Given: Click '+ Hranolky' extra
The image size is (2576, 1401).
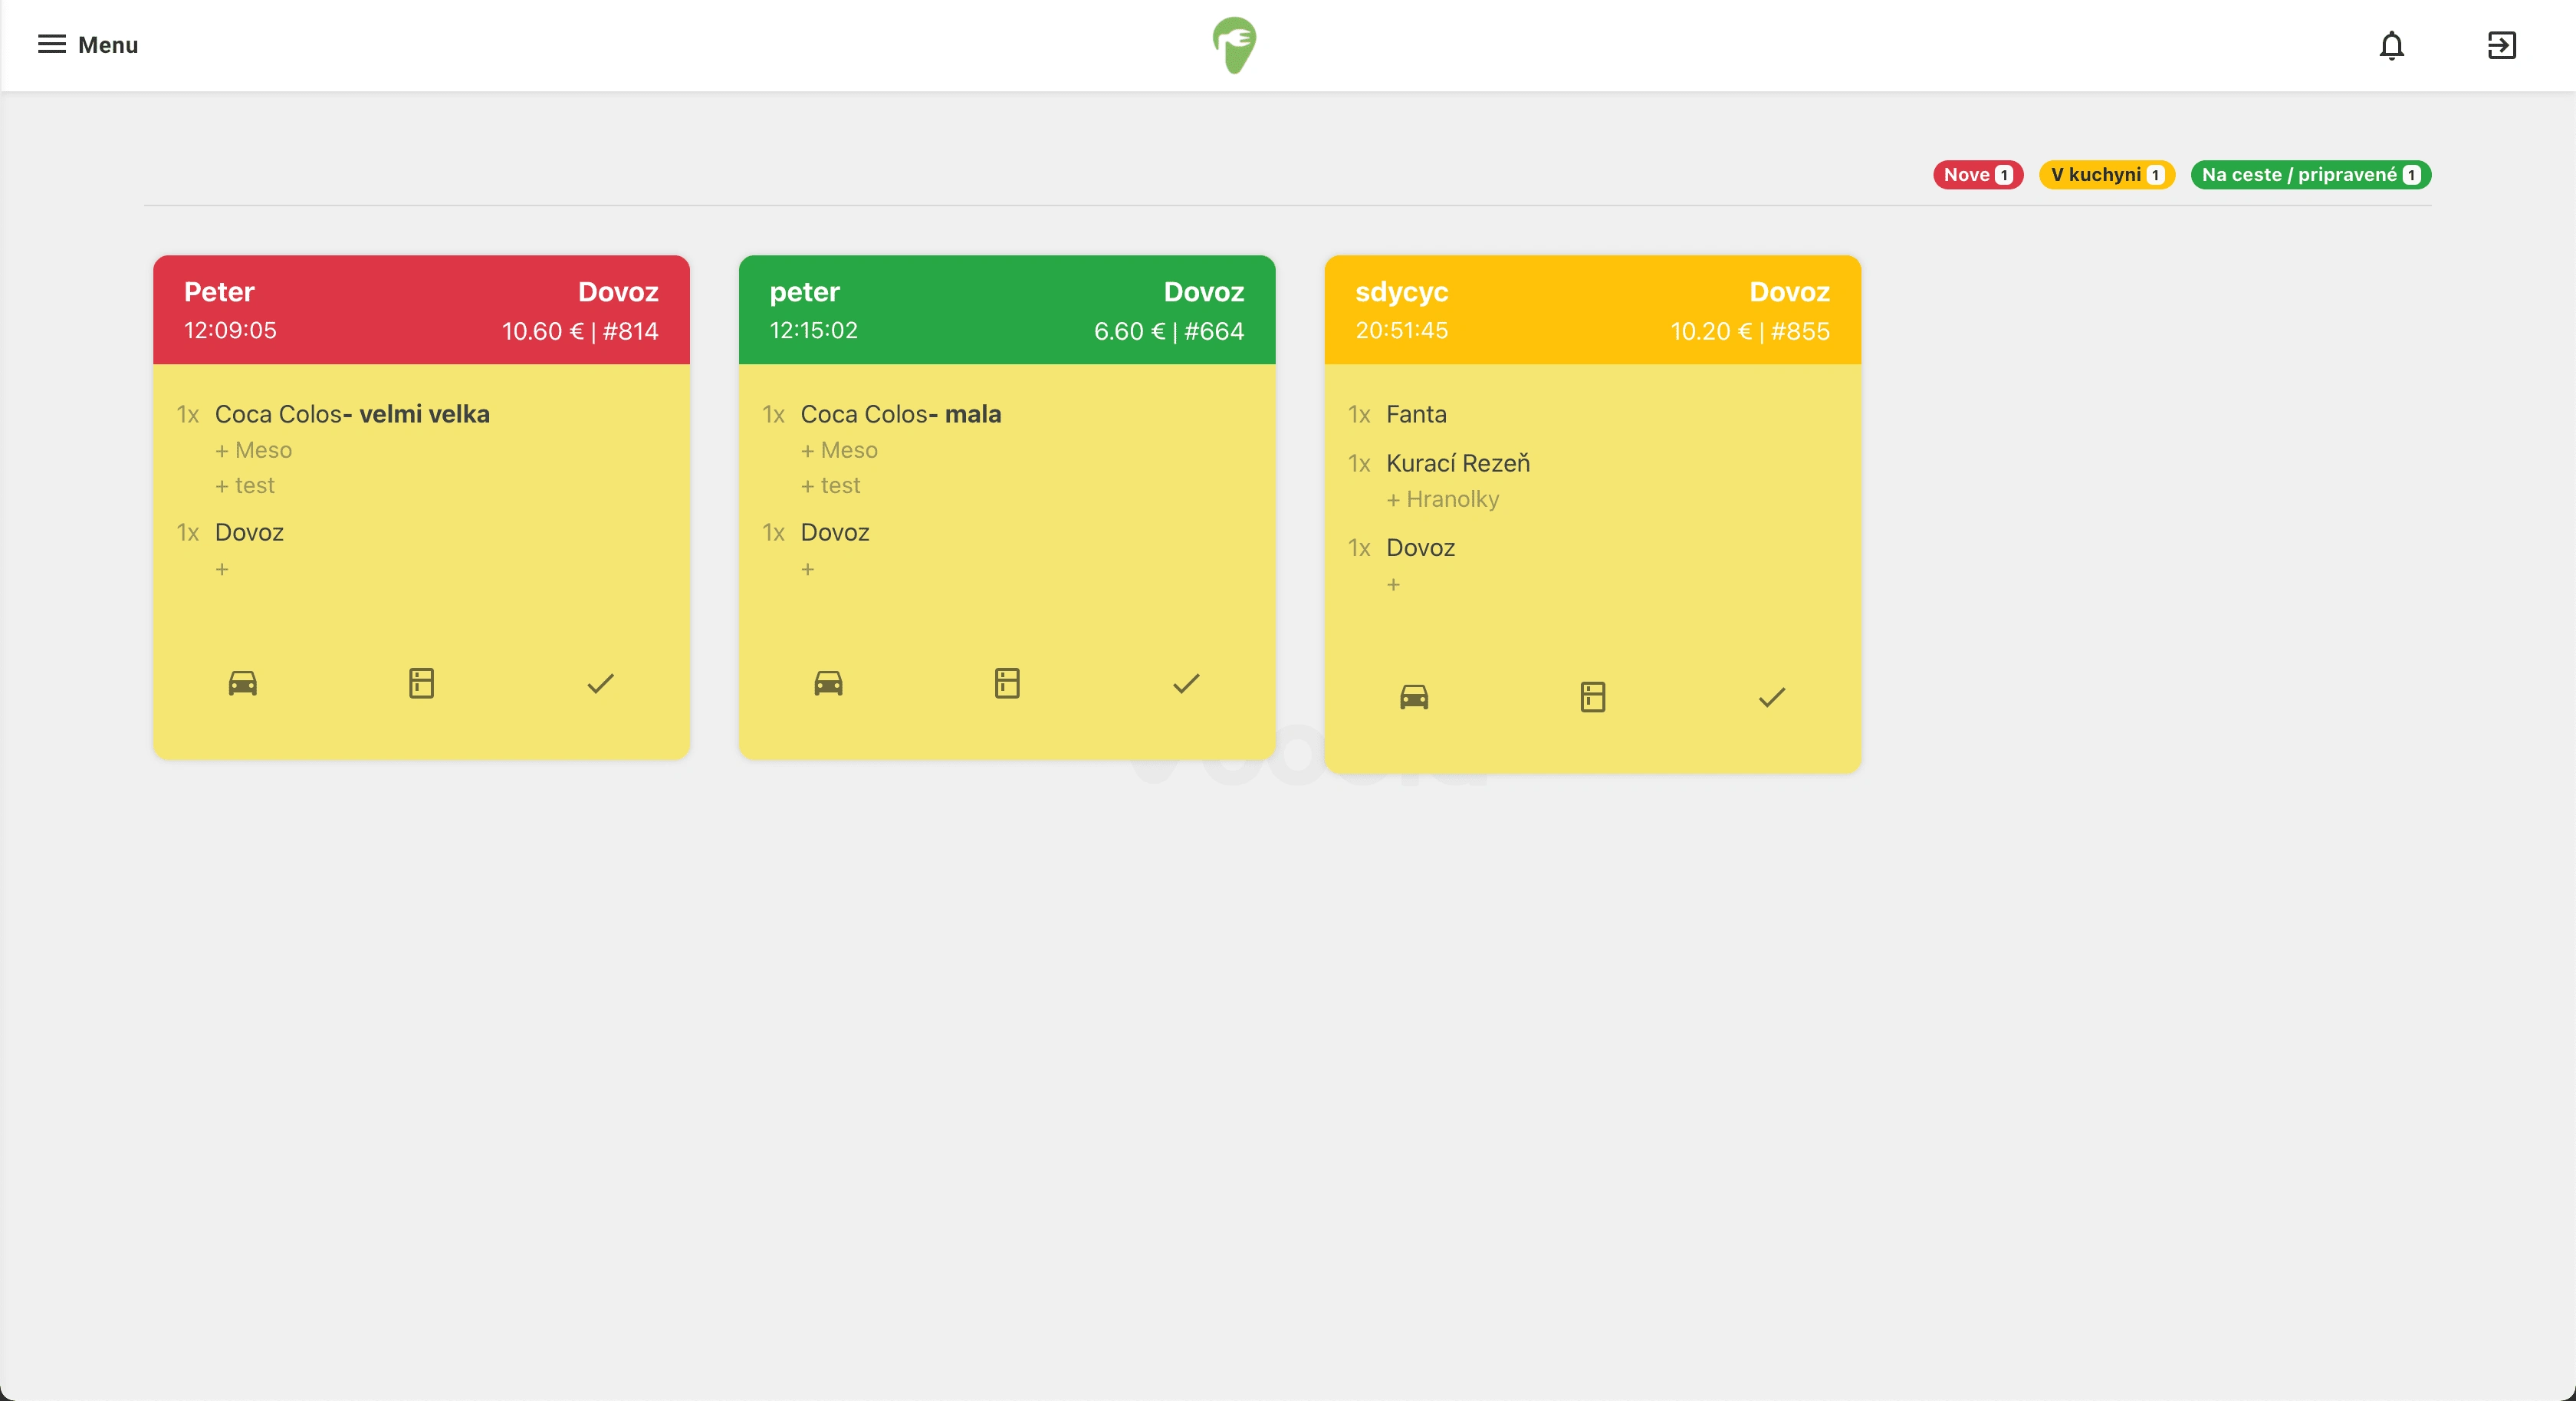Looking at the screenshot, I should pyautogui.click(x=1443, y=499).
